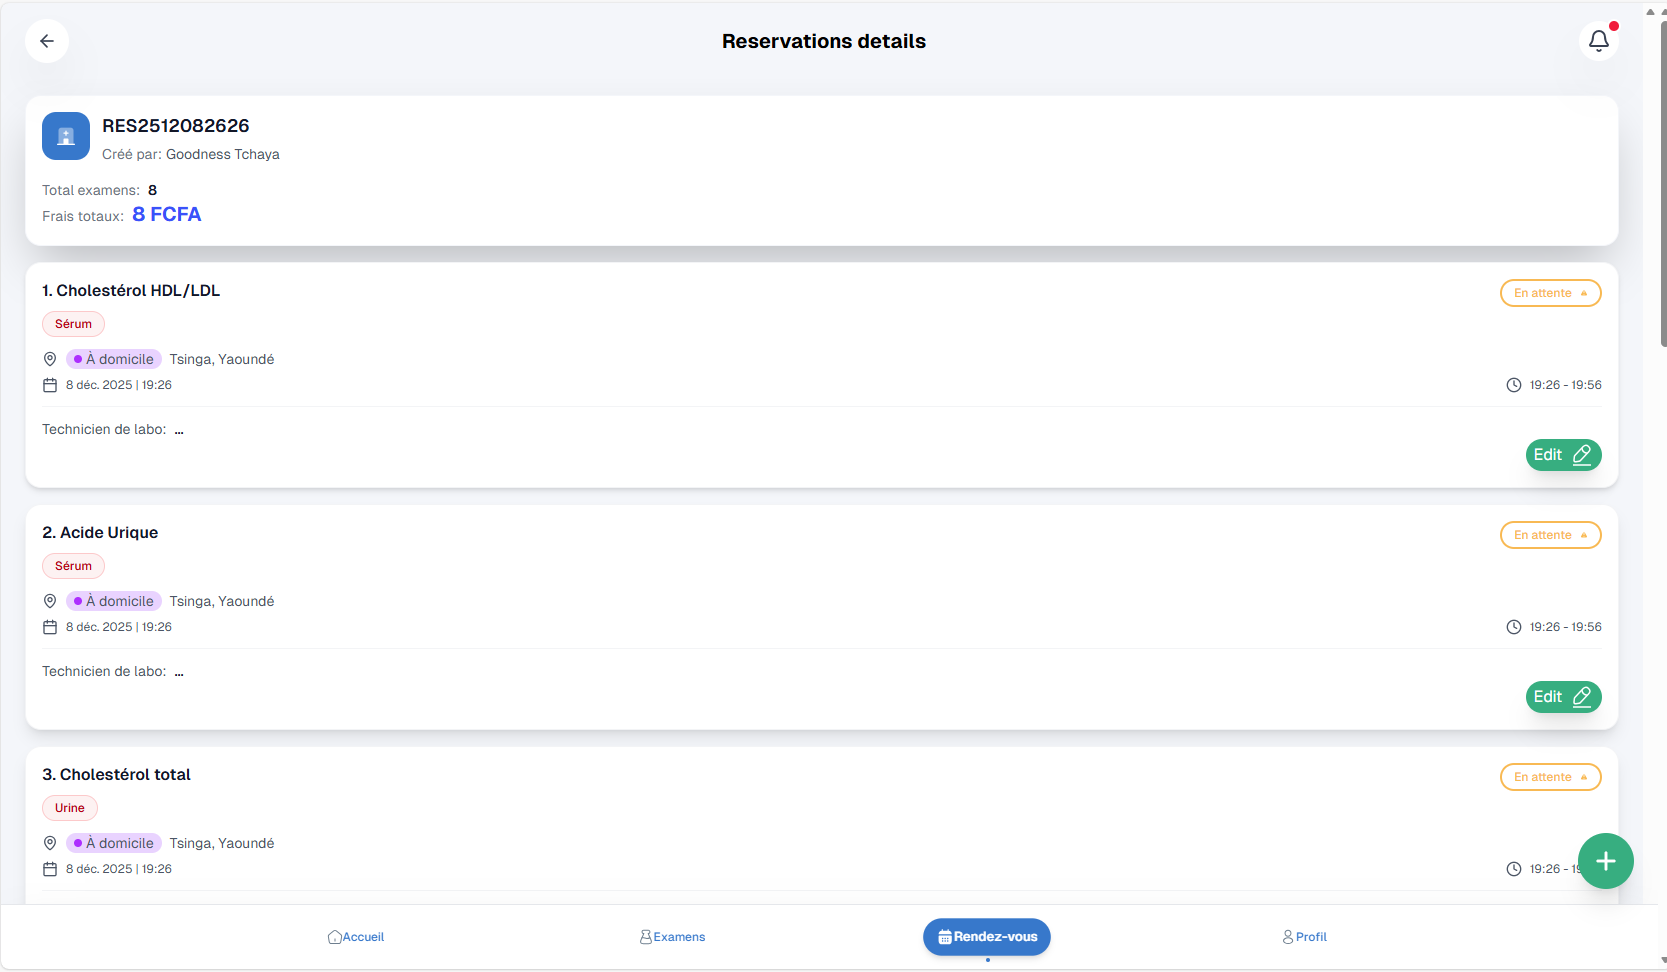Click the calendar icon in Acide Urique card
This screenshot has height=972, width=1667.
(x=50, y=627)
